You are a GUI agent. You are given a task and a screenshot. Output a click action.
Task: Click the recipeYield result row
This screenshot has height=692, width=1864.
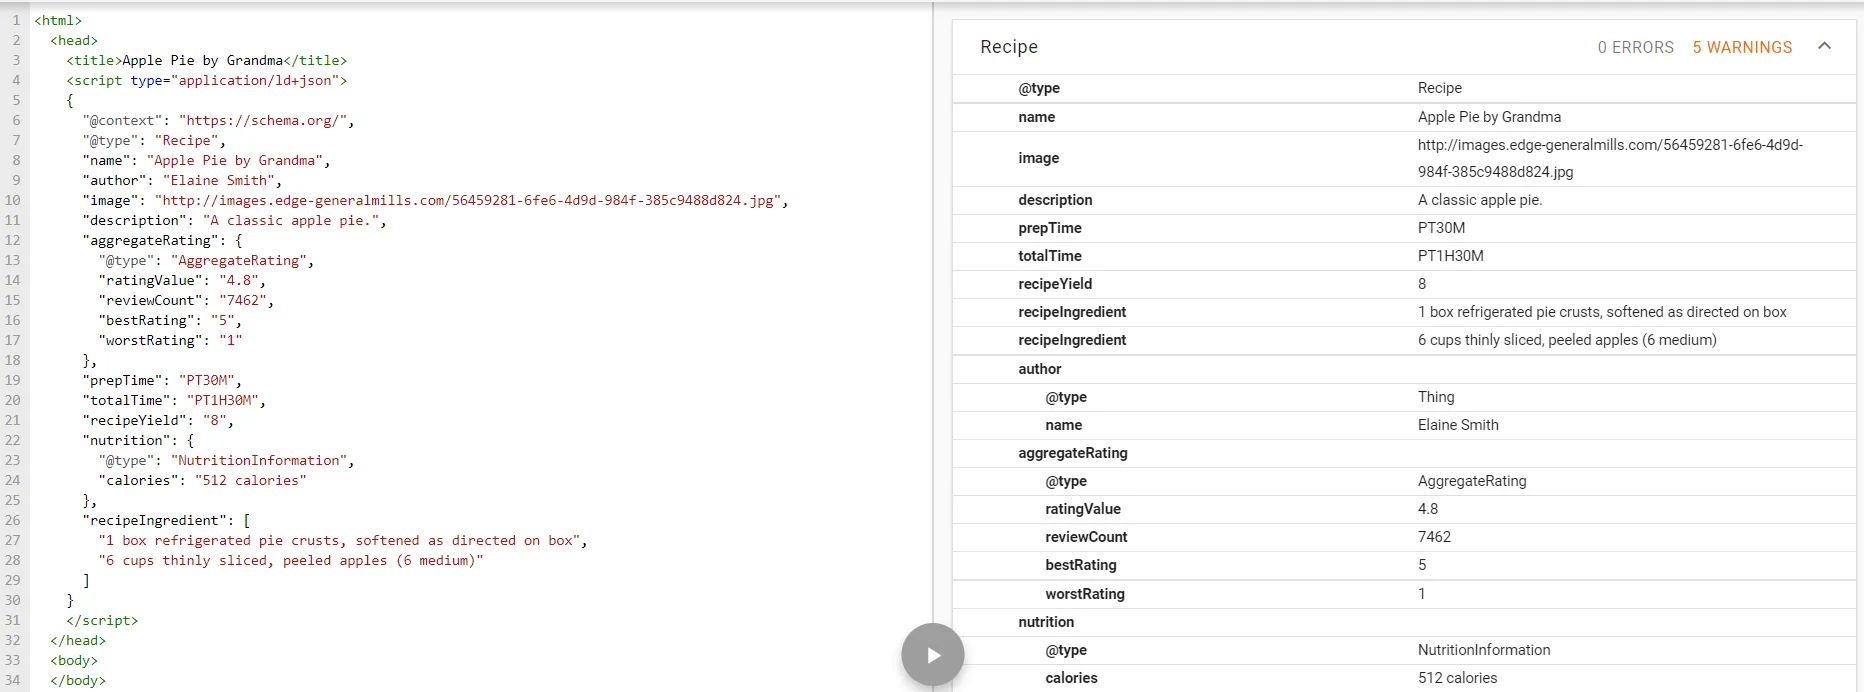point(1403,284)
